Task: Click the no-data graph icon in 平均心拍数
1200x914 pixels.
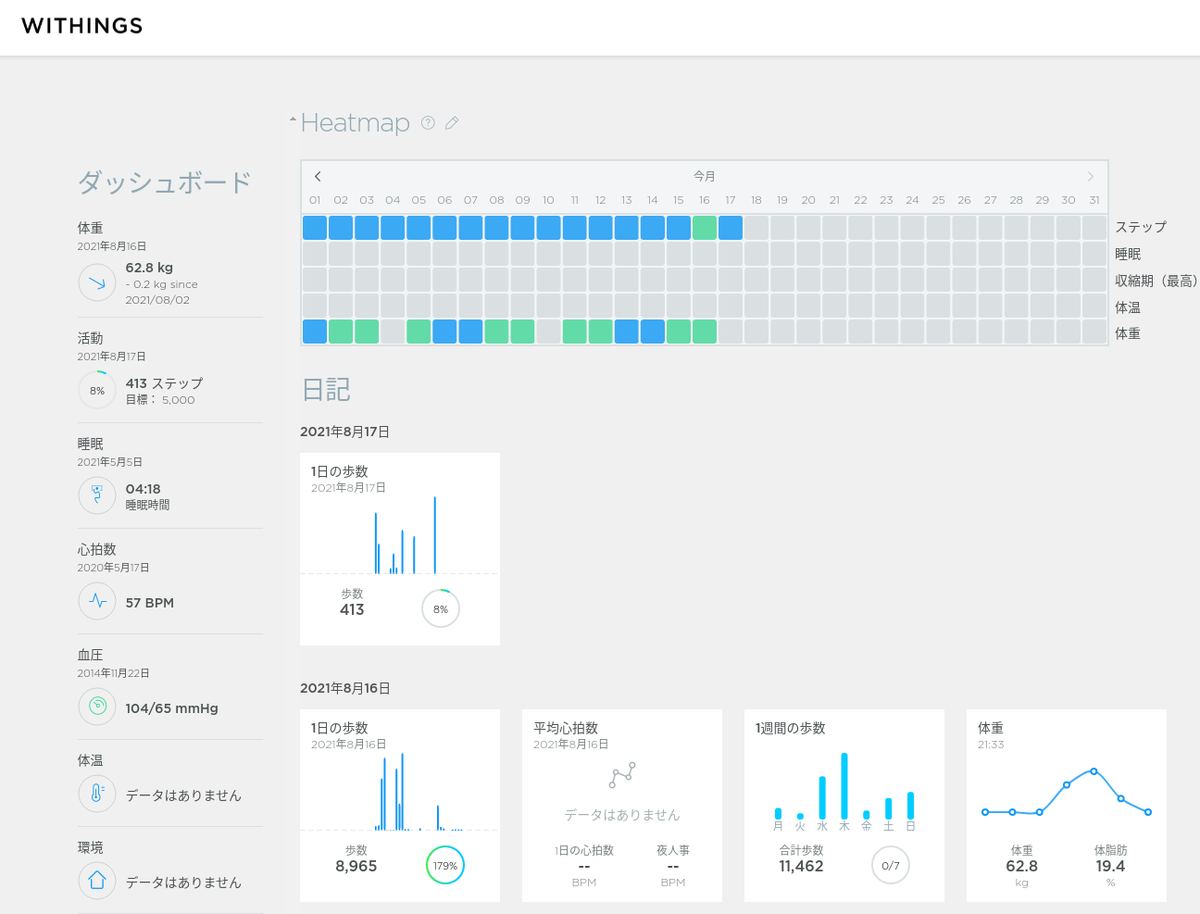Action: [x=622, y=775]
